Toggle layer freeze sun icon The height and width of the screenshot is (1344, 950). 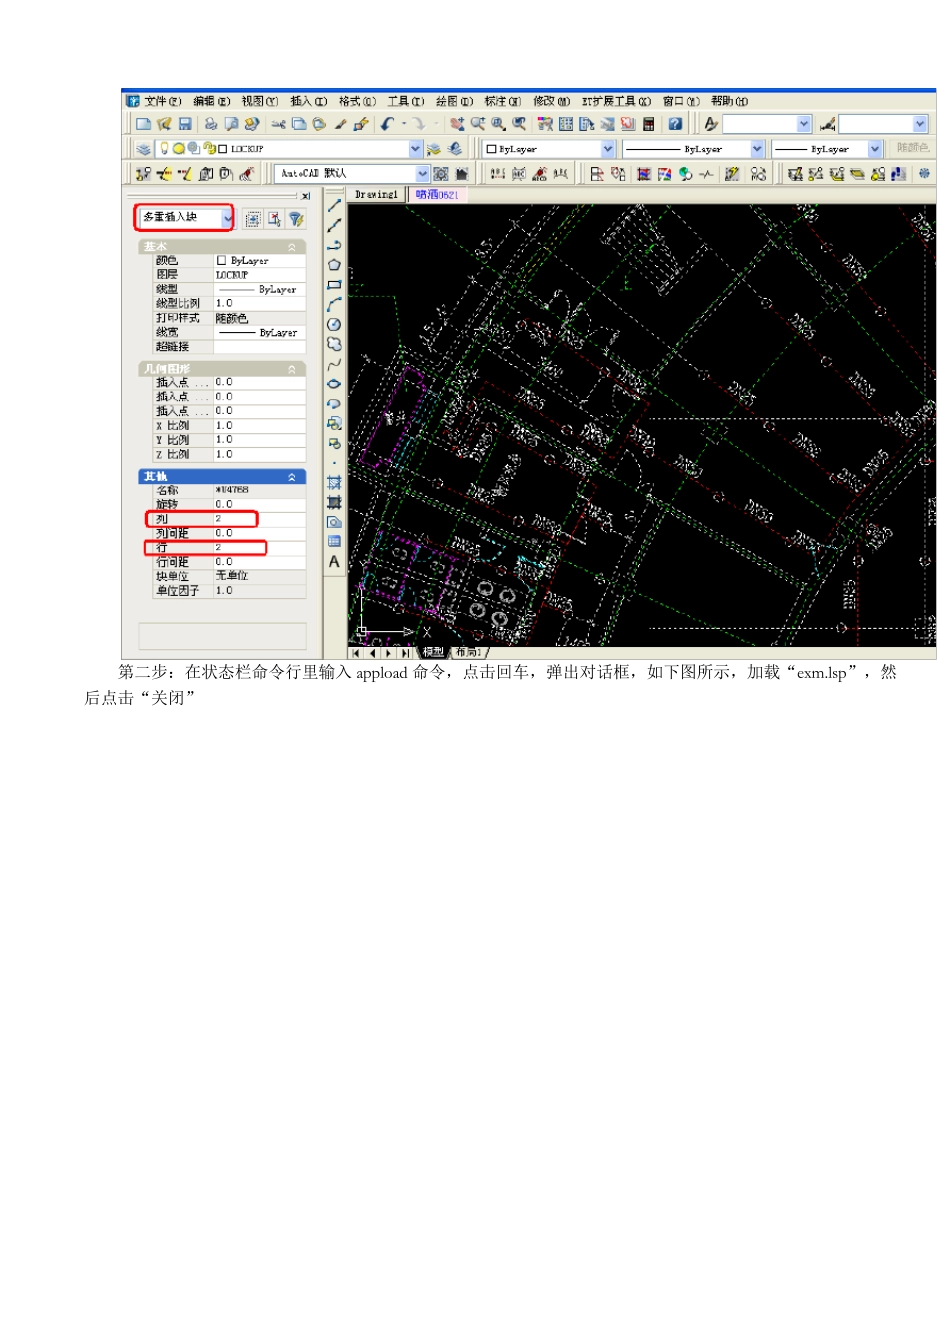click(179, 149)
